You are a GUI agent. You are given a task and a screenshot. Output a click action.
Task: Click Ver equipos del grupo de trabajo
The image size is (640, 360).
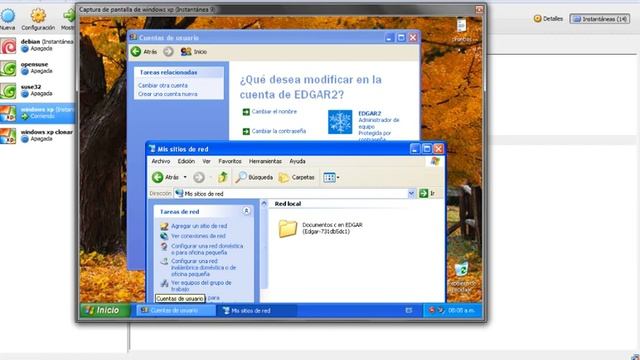point(201,286)
